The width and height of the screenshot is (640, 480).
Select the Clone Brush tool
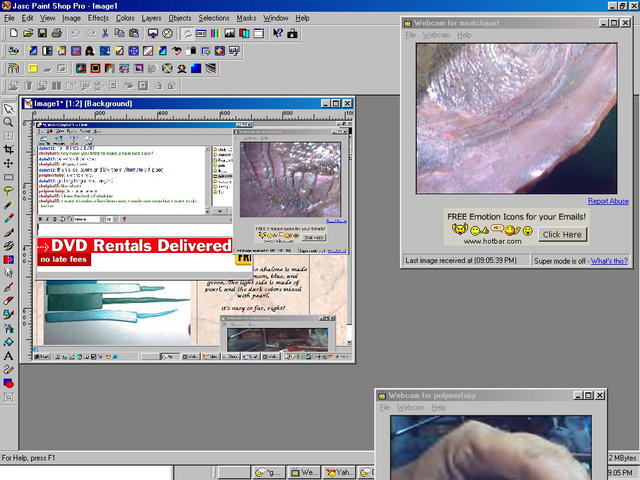pos(9,246)
